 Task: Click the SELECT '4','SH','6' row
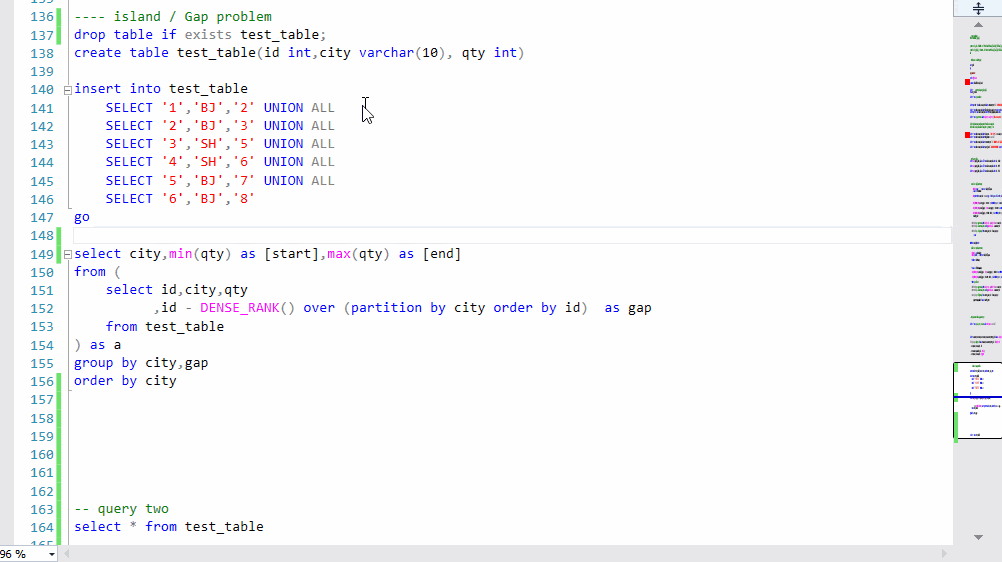pos(220,162)
